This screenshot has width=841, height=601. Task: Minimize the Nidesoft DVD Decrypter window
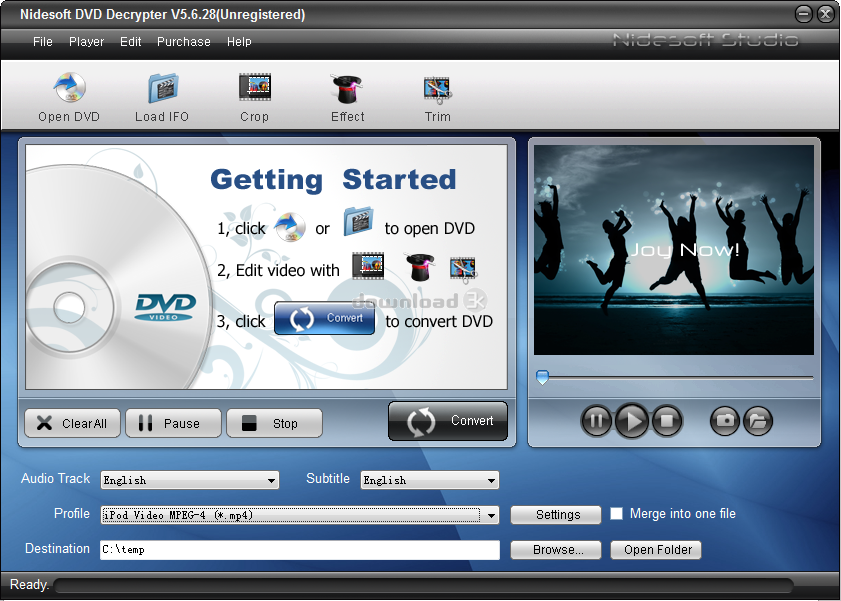pyautogui.click(x=803, y=14)
